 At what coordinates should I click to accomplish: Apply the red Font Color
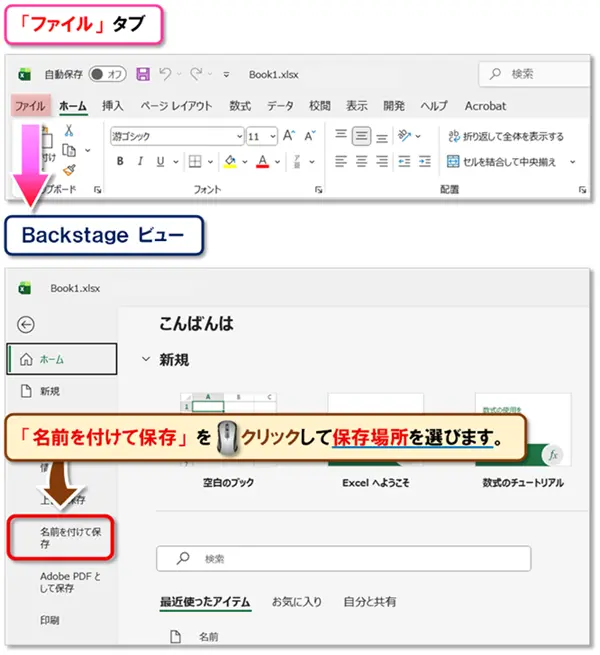pos(262,161)
